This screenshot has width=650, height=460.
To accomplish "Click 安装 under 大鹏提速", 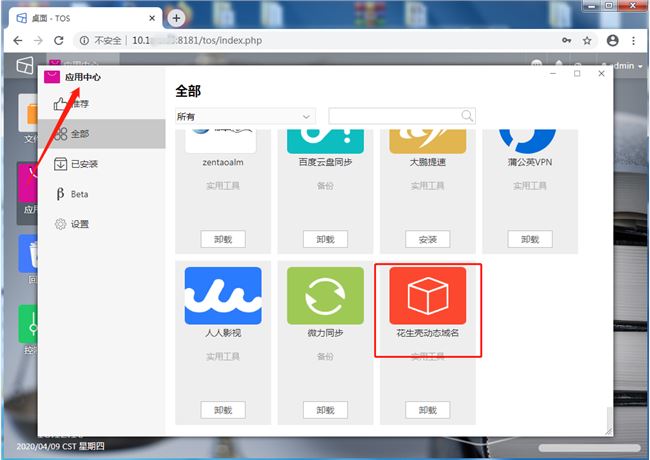I will pos(428,239).
